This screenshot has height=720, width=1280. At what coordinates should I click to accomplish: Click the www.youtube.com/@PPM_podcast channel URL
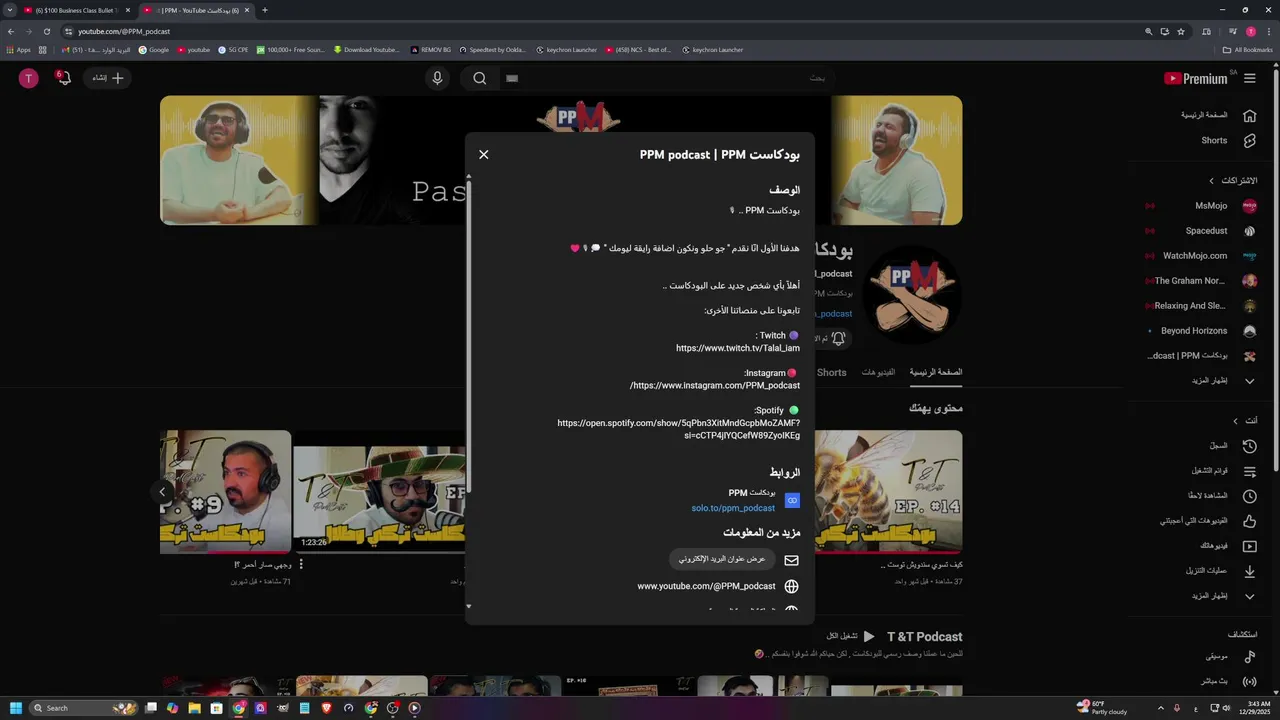point(706,586)
